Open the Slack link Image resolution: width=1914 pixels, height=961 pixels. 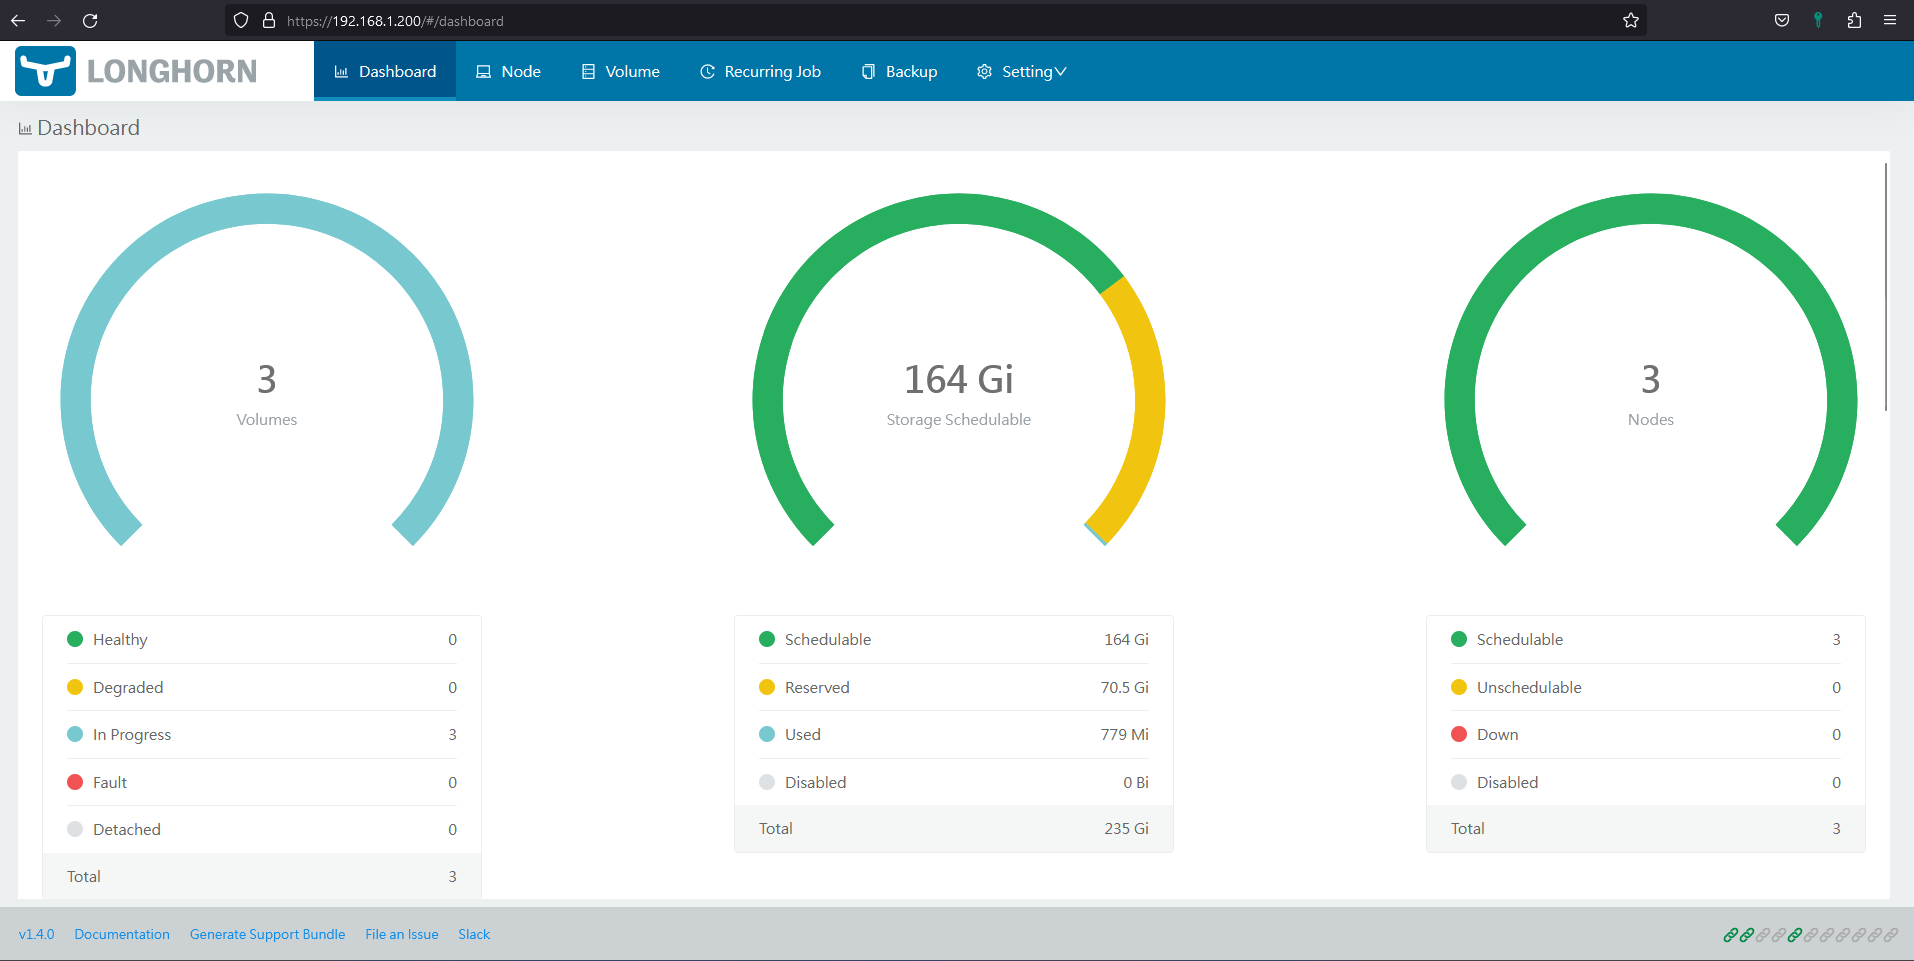pos(474,934)
